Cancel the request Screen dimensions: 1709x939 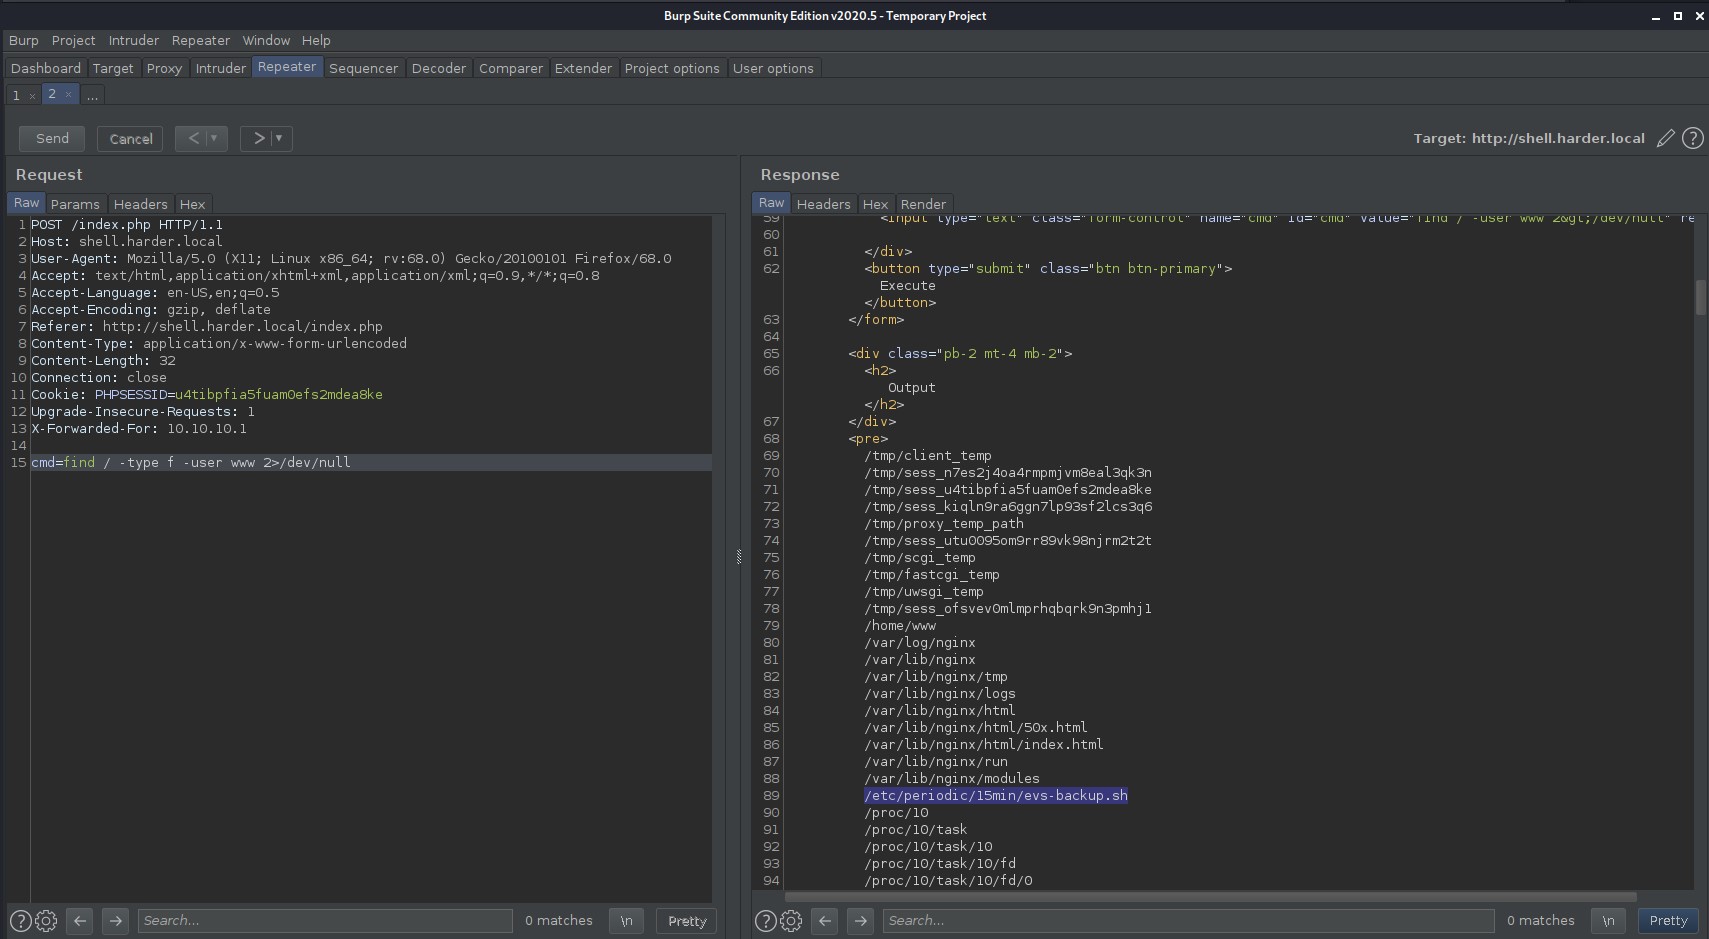[x=131, y=139]
